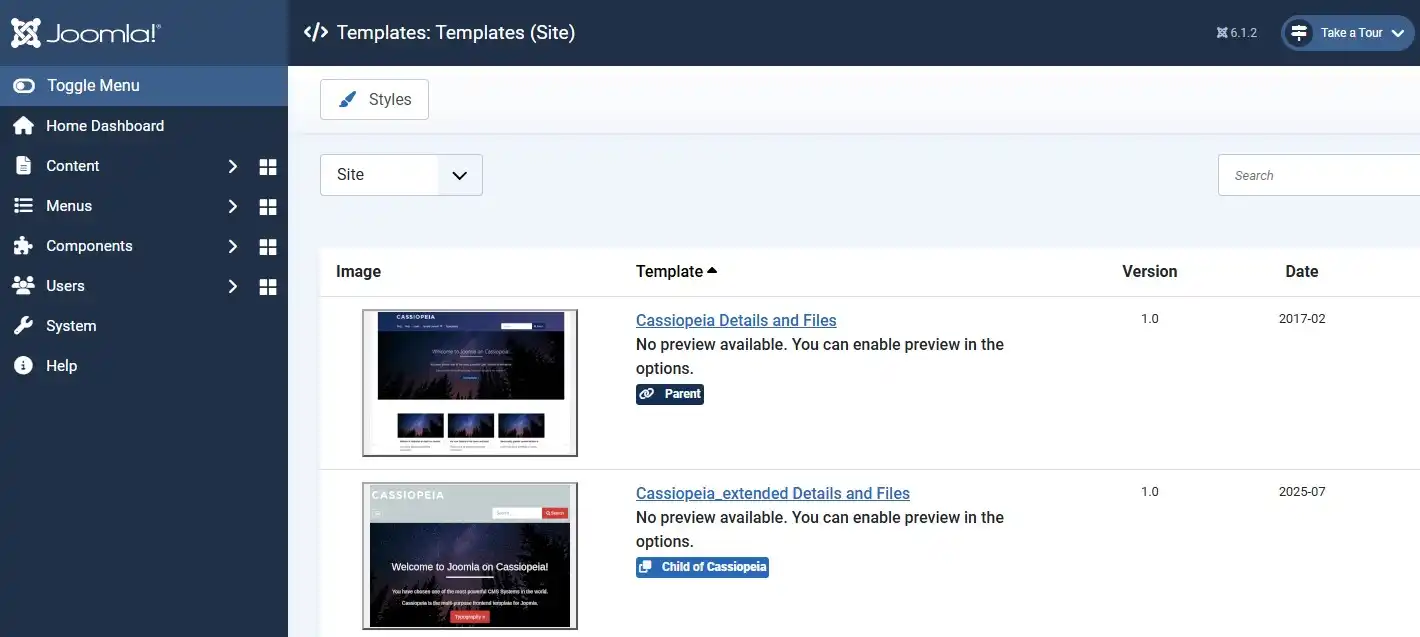Viewport: 1420px width, 637px height.
Task: Click the Parent badge under Cassiopeia
Action: click(670, 394)
